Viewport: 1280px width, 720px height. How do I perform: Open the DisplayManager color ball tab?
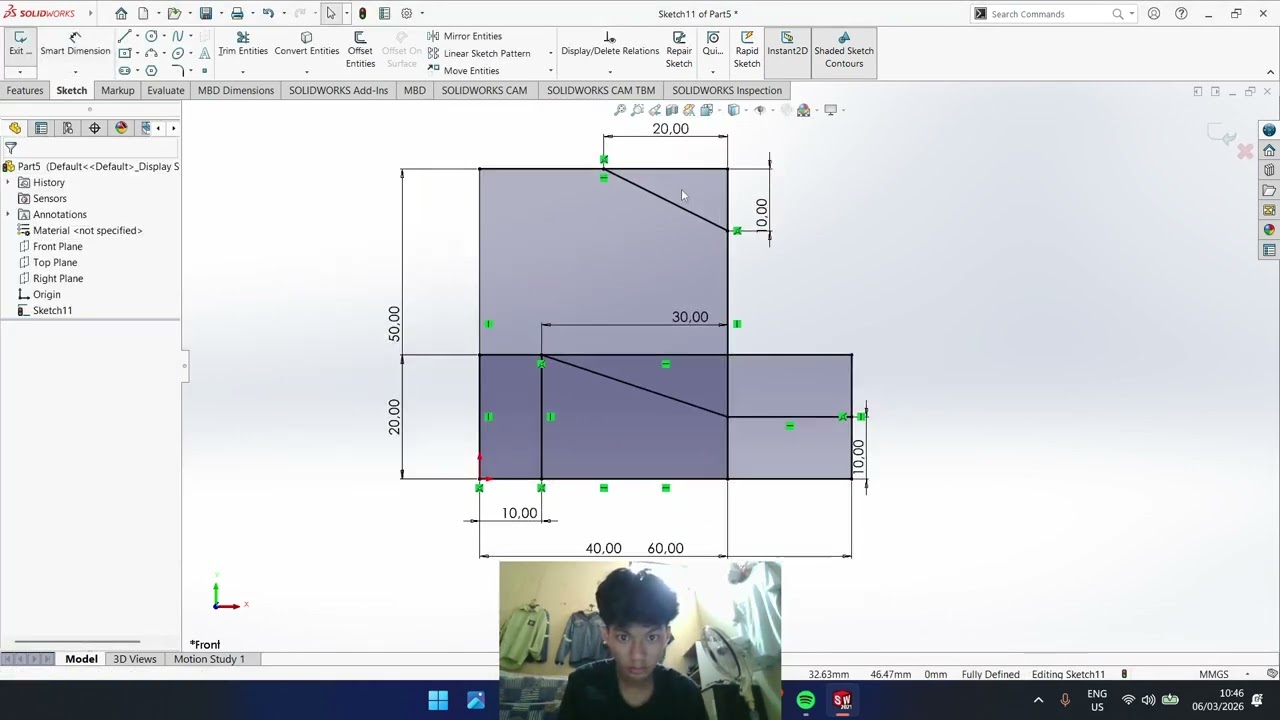(121, 128)
